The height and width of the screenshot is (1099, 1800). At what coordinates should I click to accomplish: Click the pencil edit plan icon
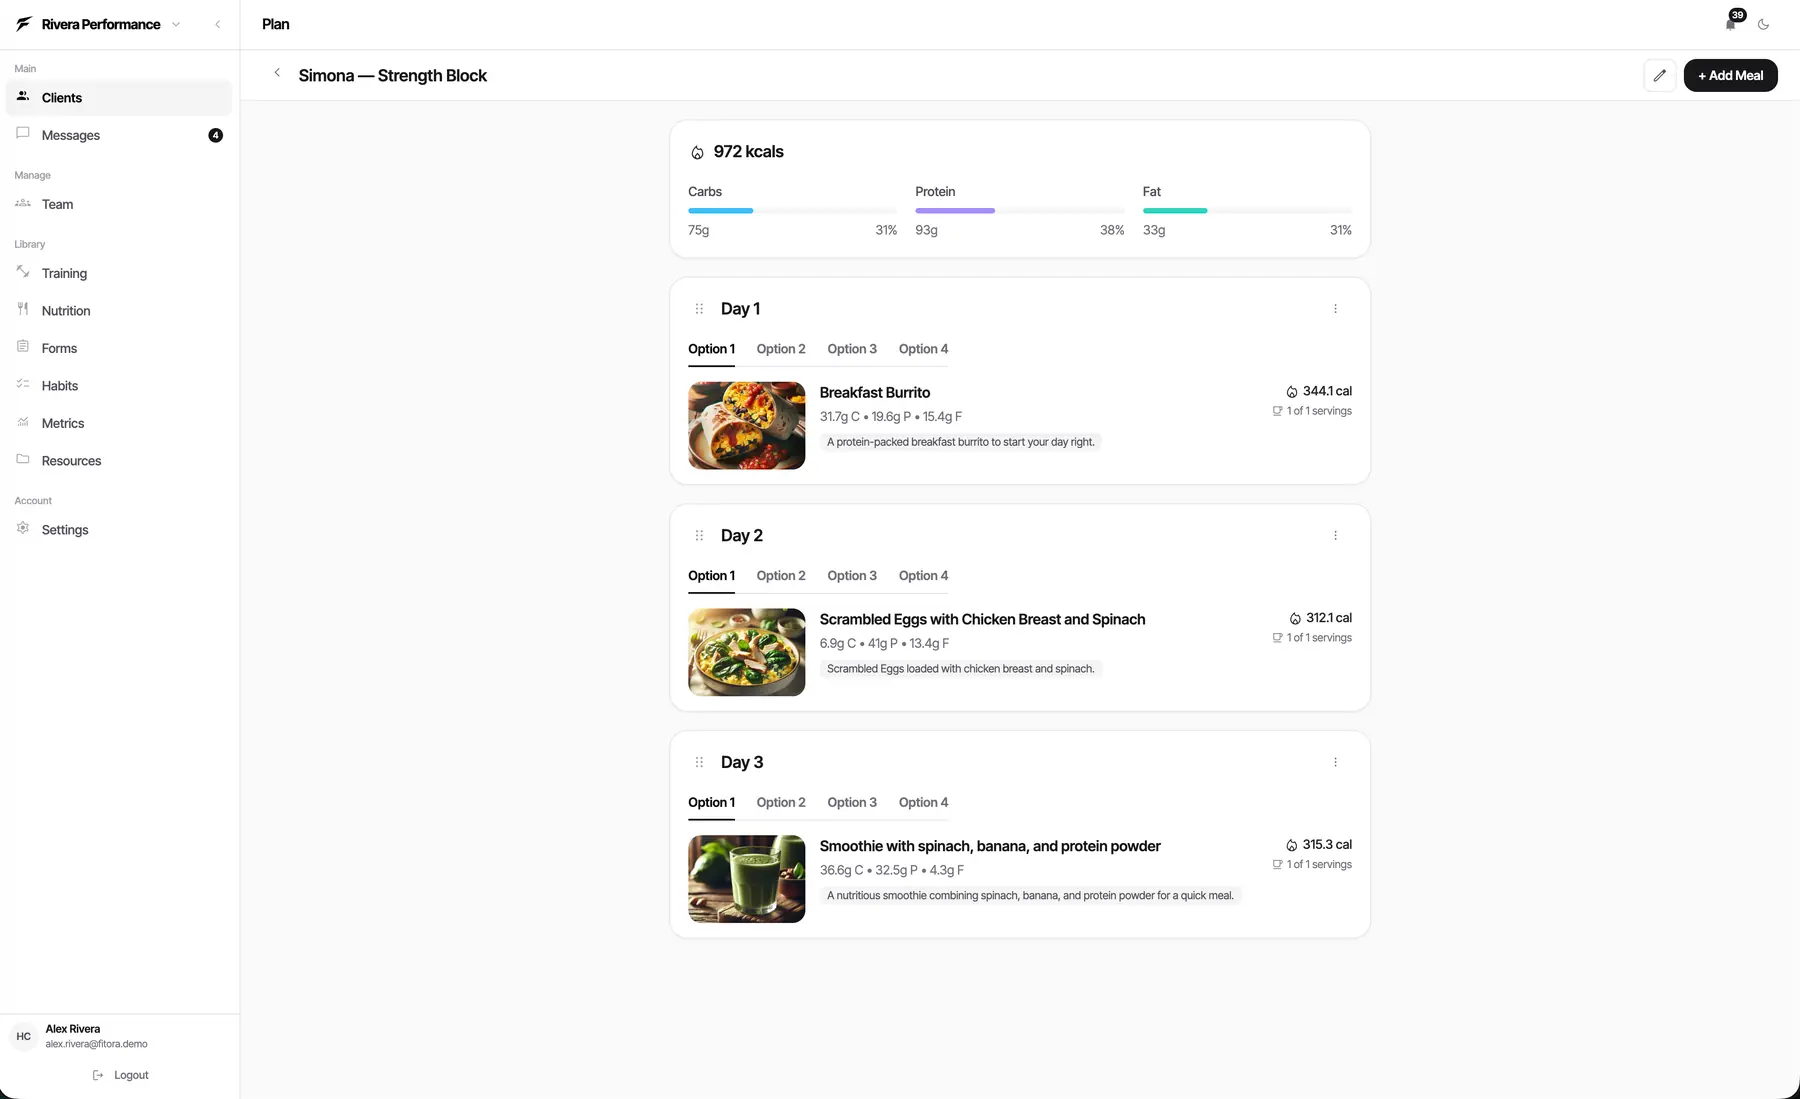tap(1659, 75)
